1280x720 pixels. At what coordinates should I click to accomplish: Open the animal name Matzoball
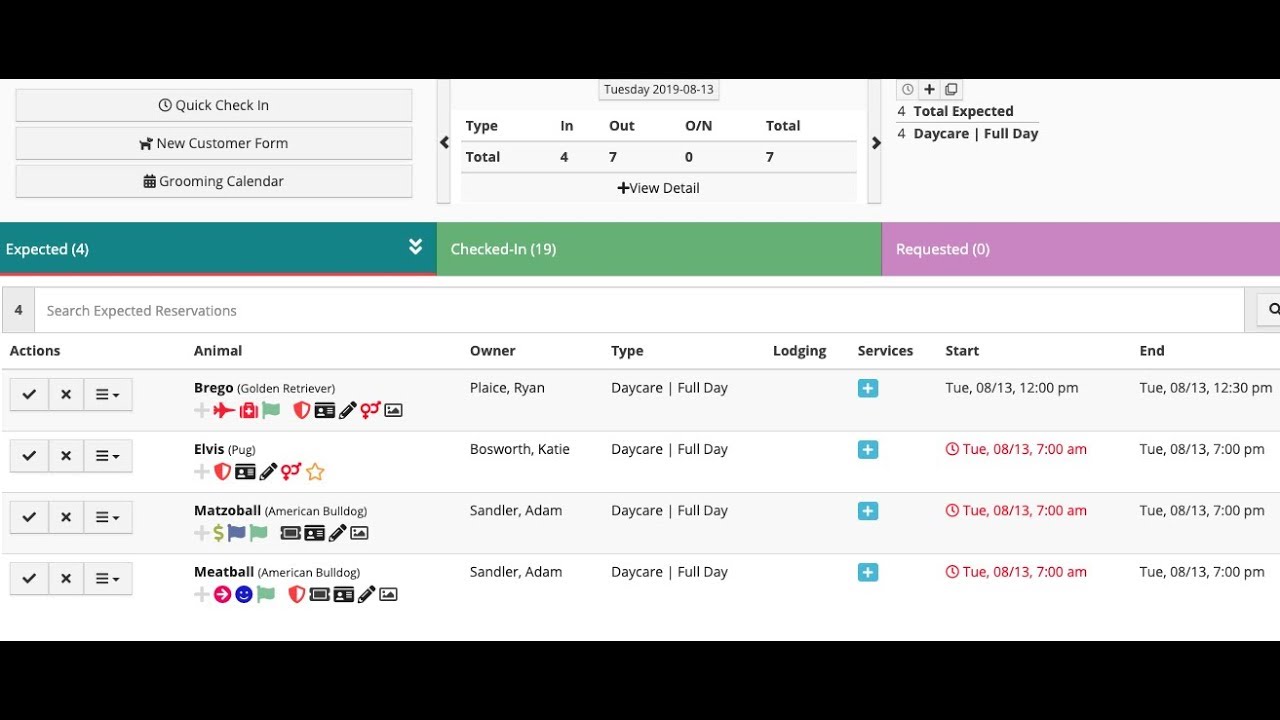227,510
